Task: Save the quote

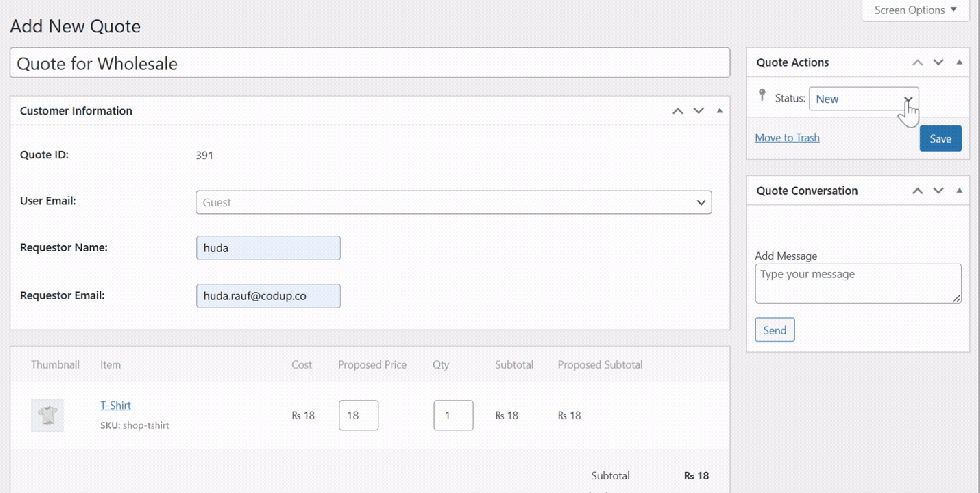Action: click(940, 139)
